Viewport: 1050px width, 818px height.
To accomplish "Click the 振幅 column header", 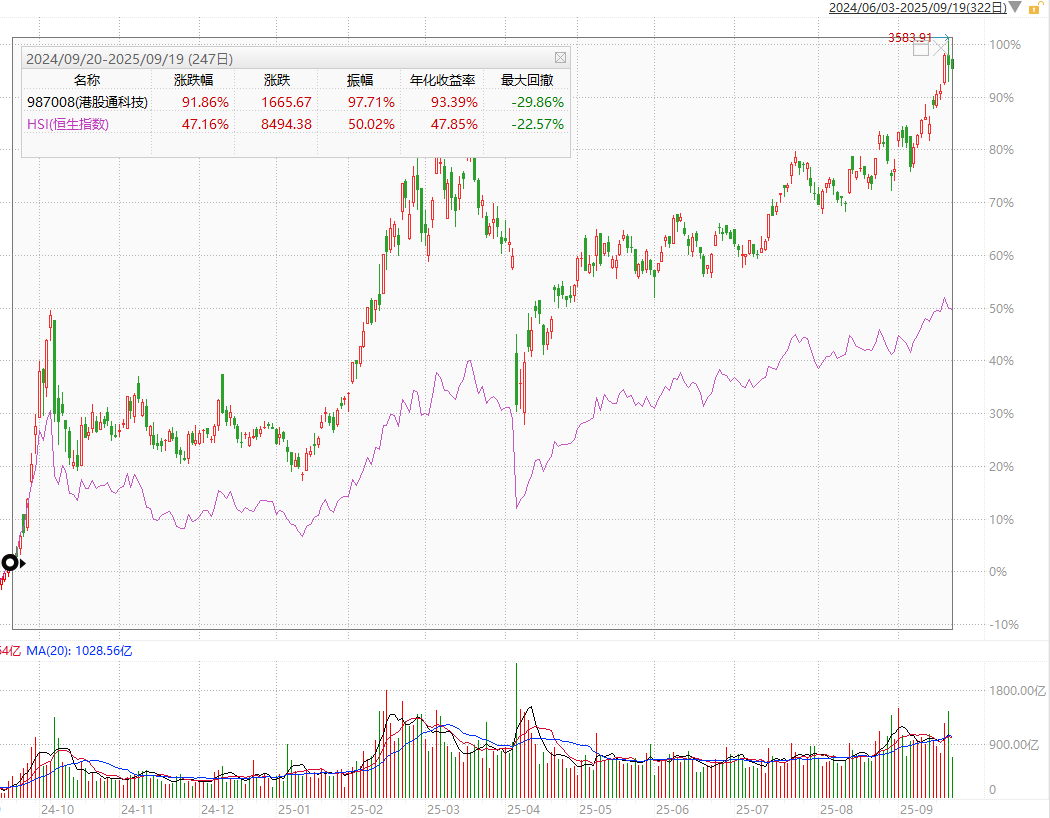I will (360, 80).
